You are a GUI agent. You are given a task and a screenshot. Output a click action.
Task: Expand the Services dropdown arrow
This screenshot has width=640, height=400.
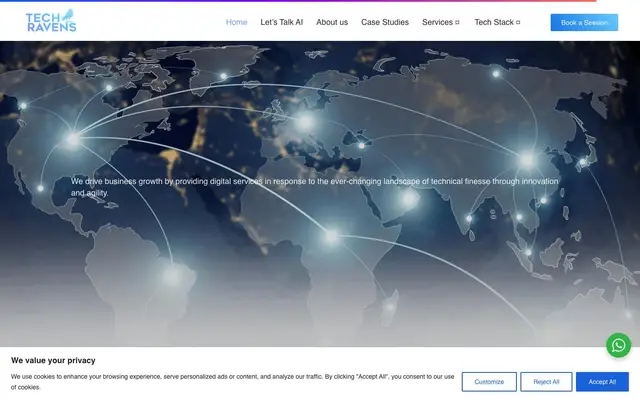[457, 22]
